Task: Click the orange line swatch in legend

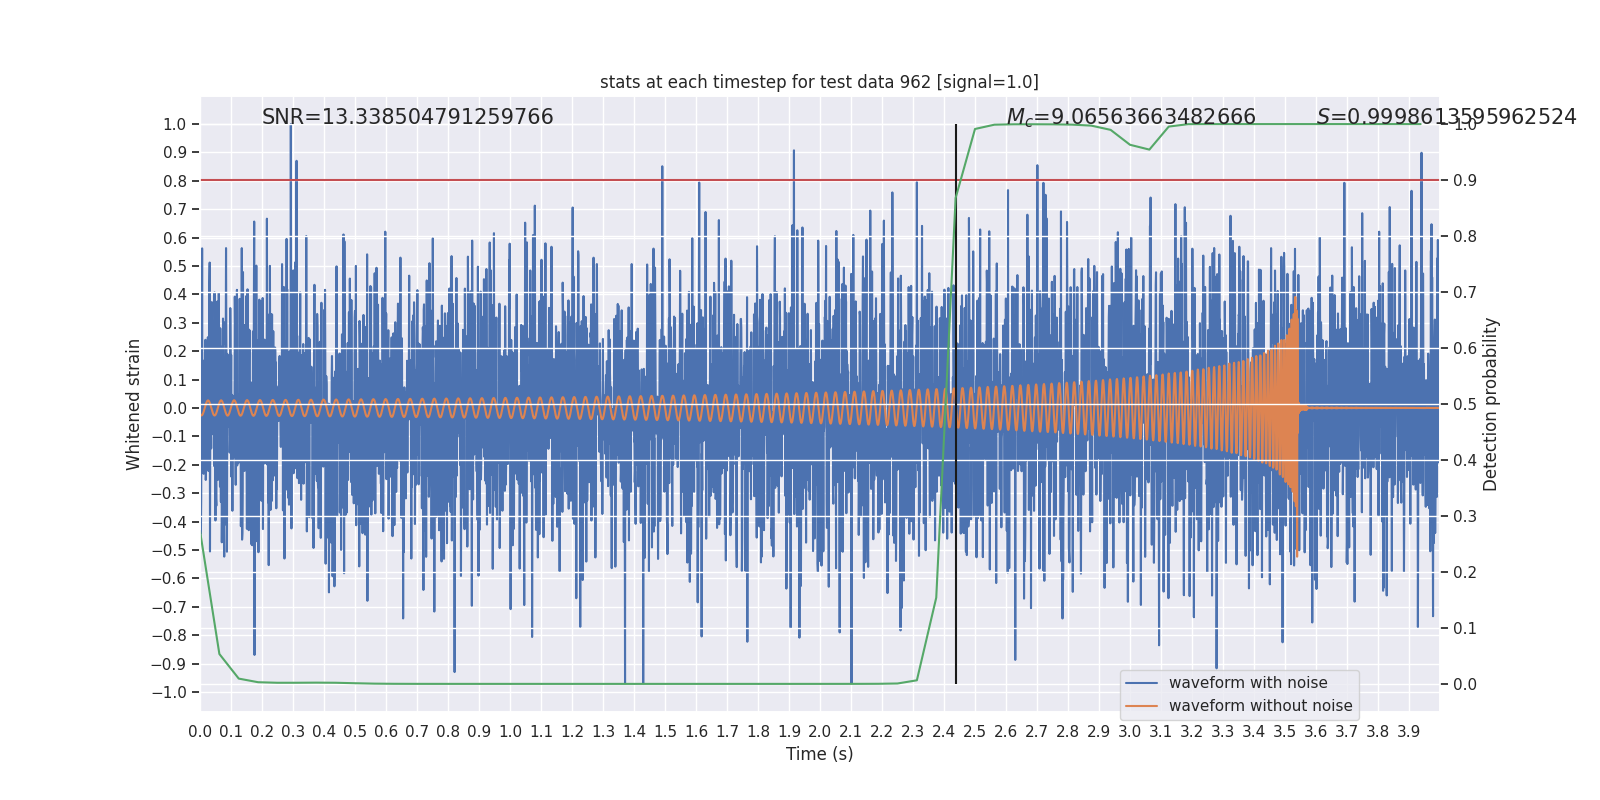Action: tap(1141, 706)
